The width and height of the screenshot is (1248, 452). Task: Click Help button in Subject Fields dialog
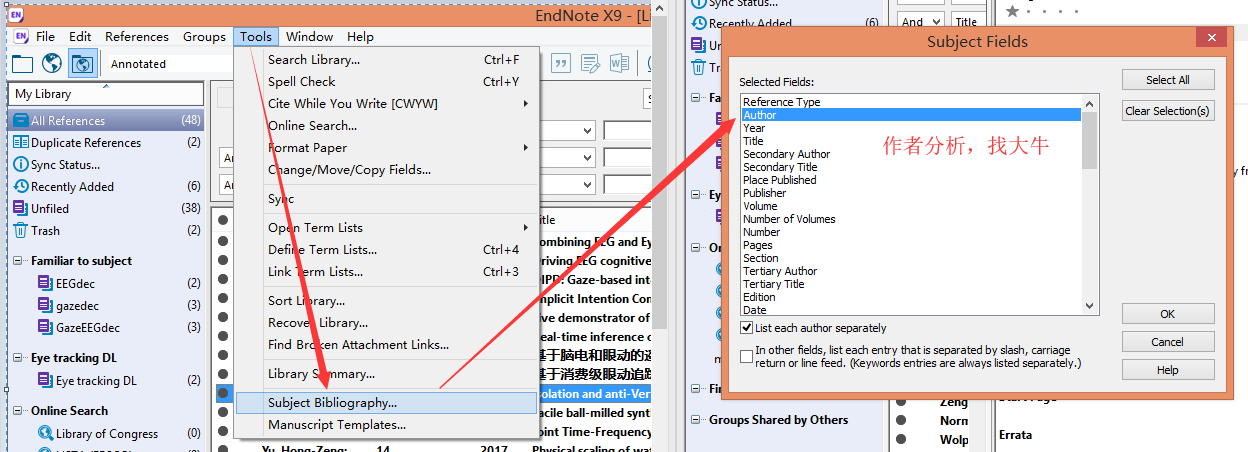(1168, 370)
